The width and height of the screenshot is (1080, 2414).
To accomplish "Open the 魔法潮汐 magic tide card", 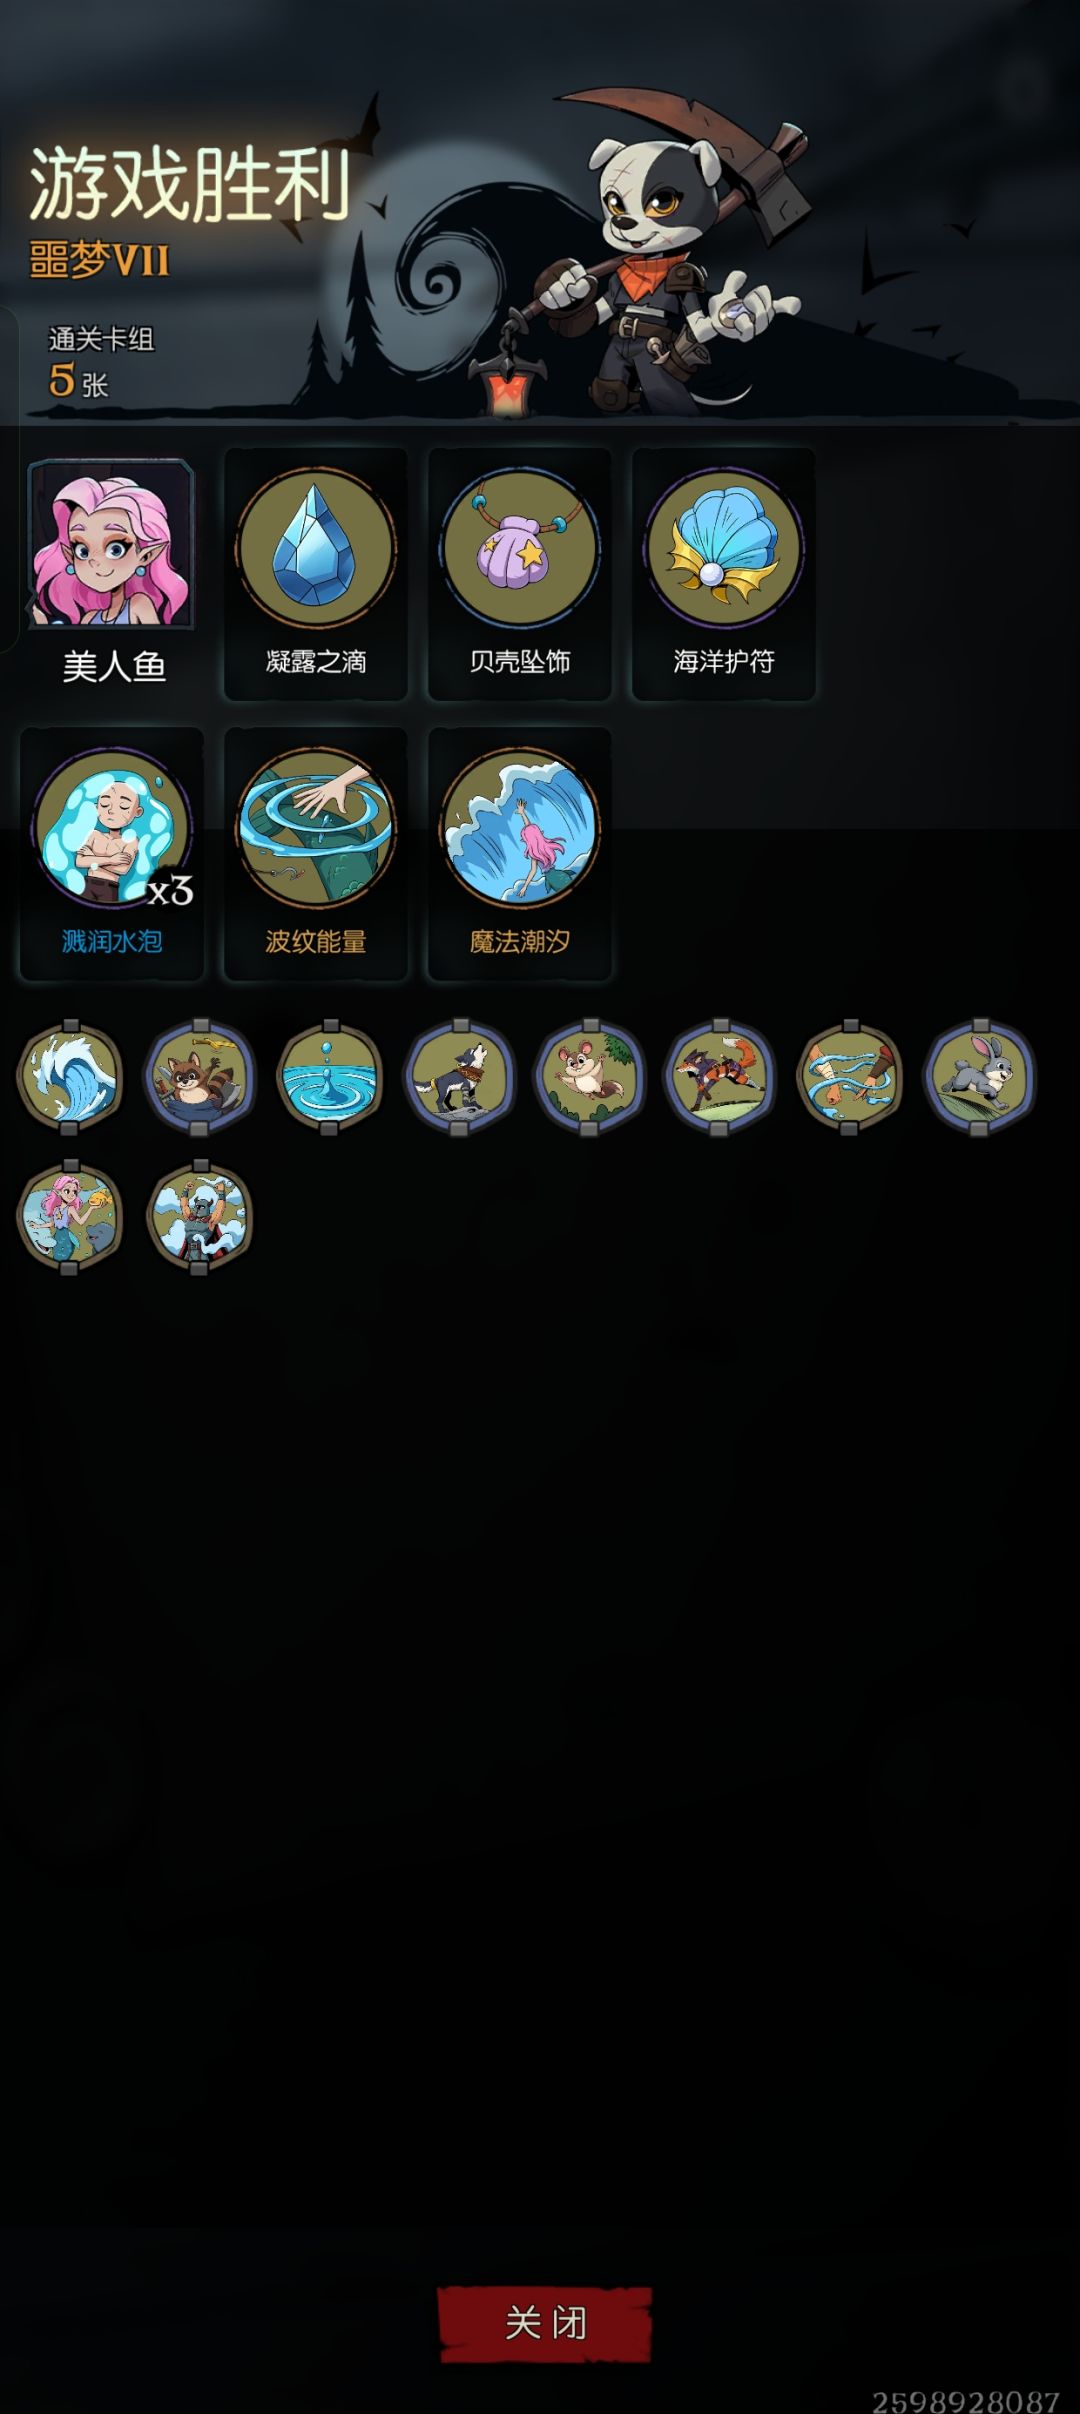I will [519, 853].
